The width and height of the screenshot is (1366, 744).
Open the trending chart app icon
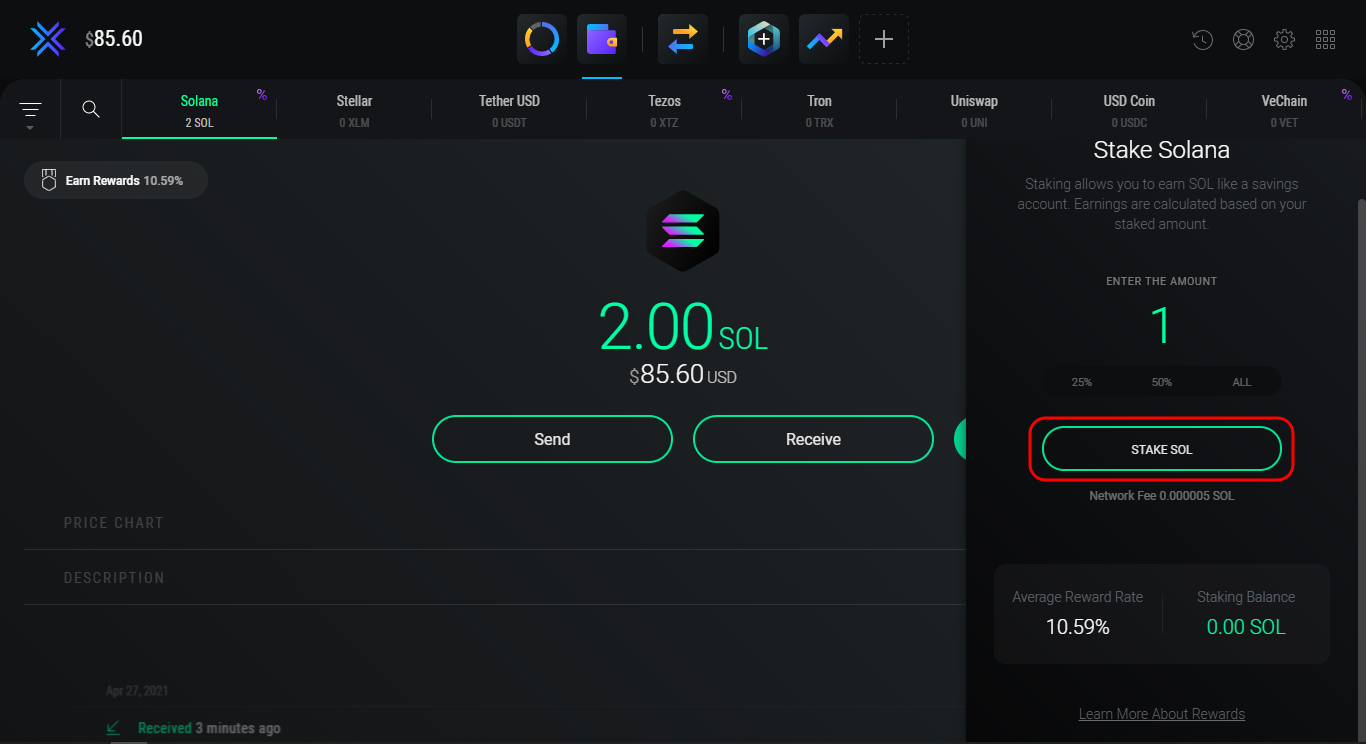point(824,40)
